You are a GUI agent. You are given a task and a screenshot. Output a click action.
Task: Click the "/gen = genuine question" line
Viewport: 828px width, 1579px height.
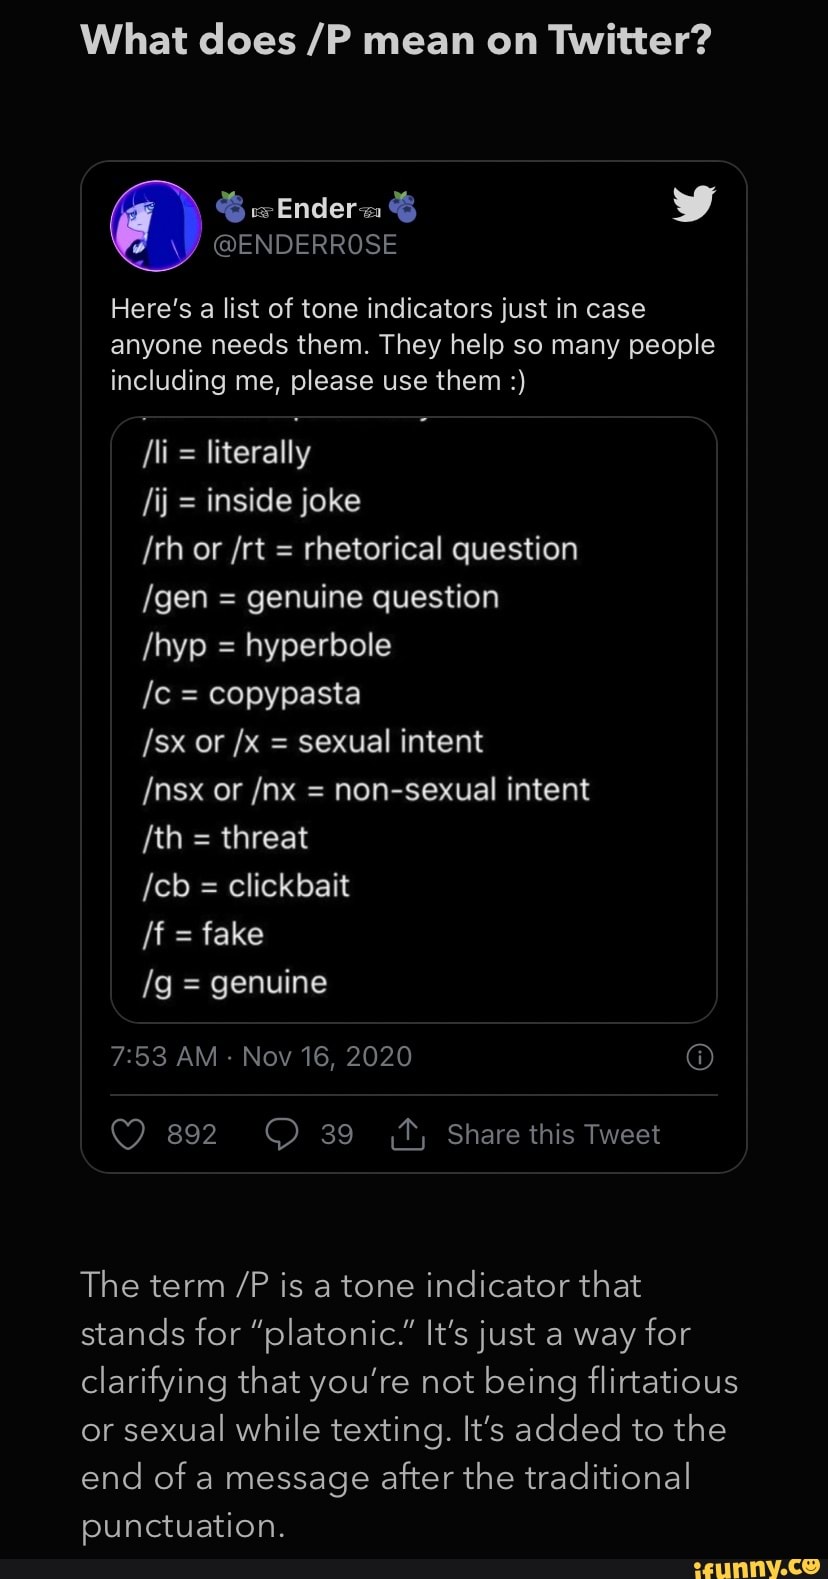pos(321,597)
